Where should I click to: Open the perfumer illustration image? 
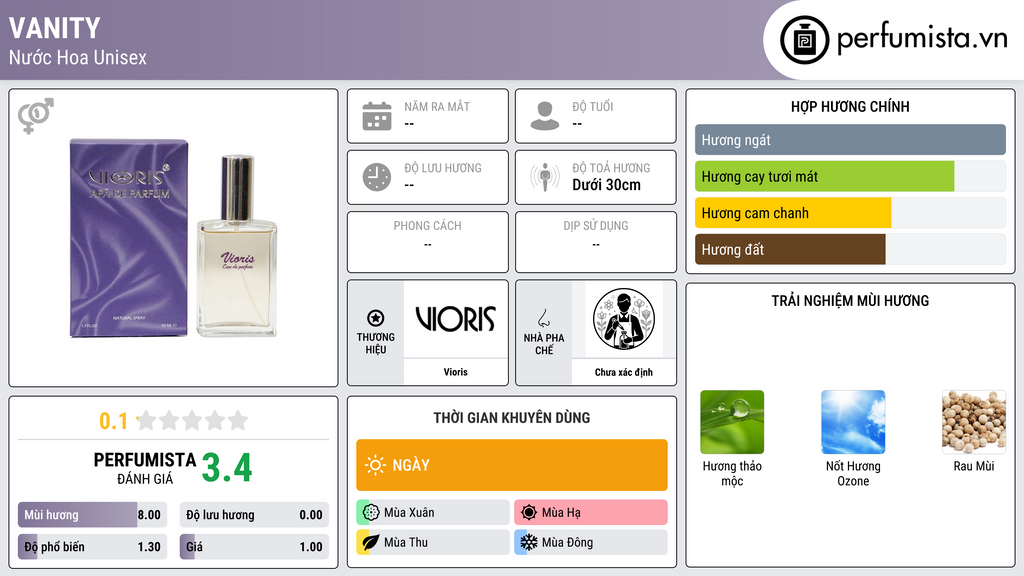[624, 319]
